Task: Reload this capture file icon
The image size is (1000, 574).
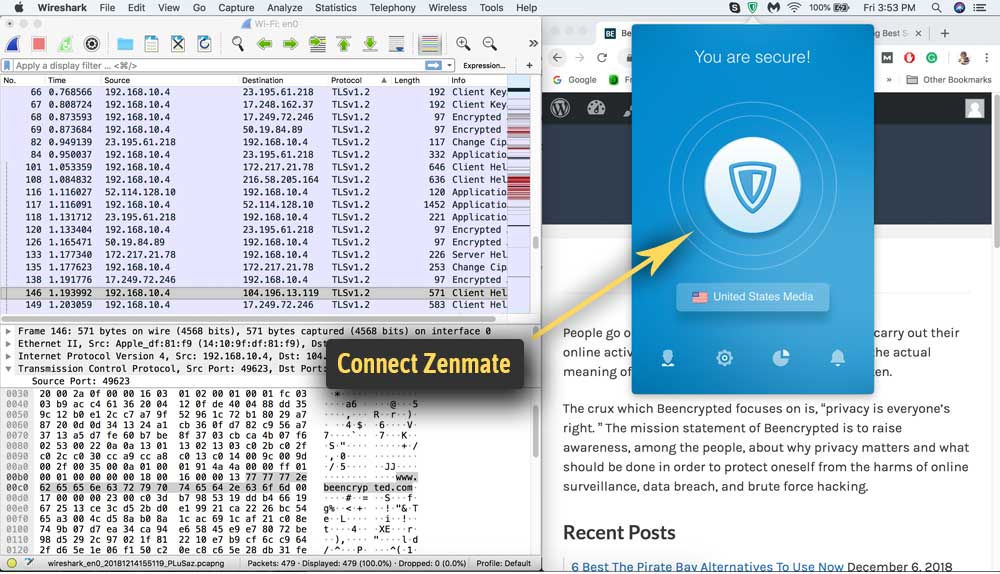Action: 204,44
